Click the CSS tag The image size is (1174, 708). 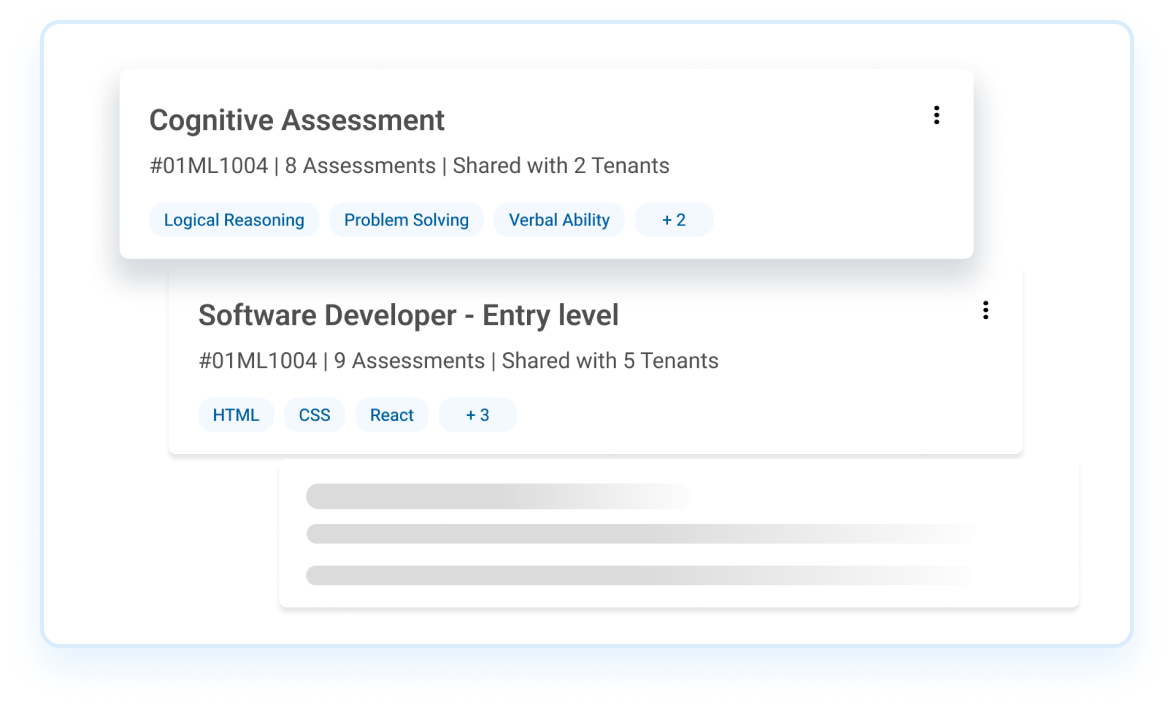pos(314,414)
